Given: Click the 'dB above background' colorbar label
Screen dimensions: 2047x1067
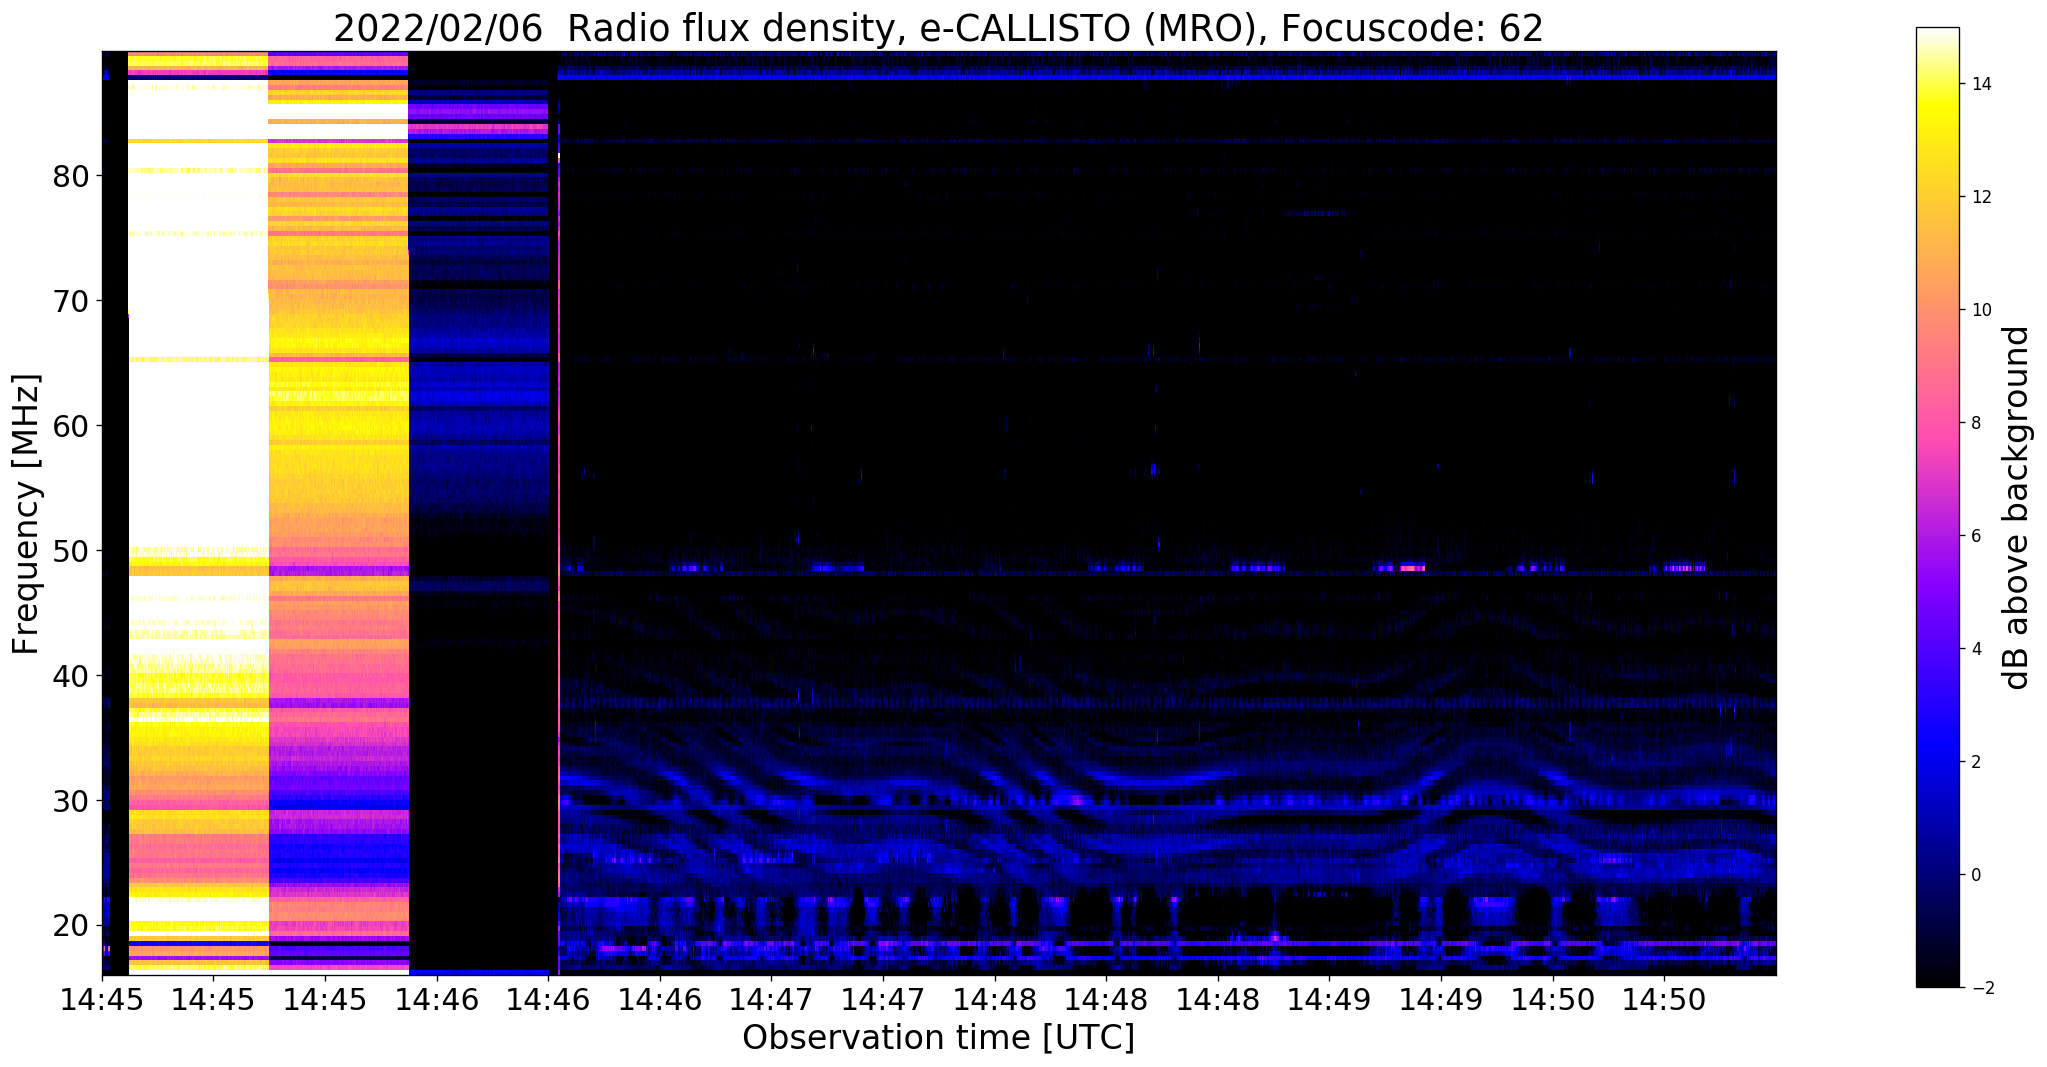Looking at the screenshot, I should [x=2017, y=508].
